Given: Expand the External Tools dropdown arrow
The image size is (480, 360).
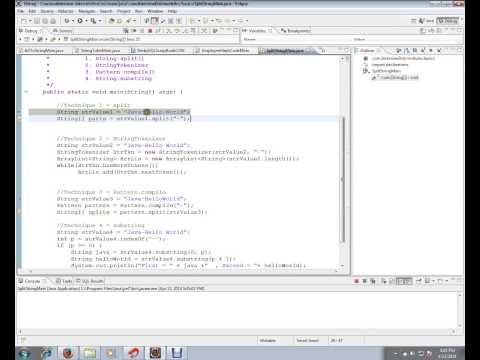Looking at the screenshot, I should [100, 21].
